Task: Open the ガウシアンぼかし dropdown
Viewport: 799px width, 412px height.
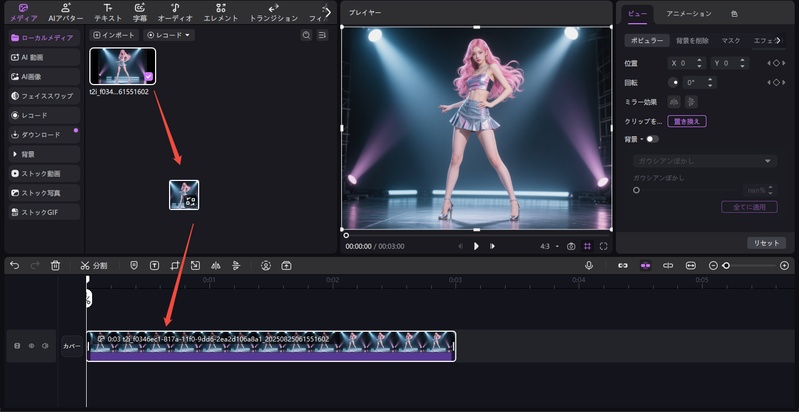Action: coord(705,161)
